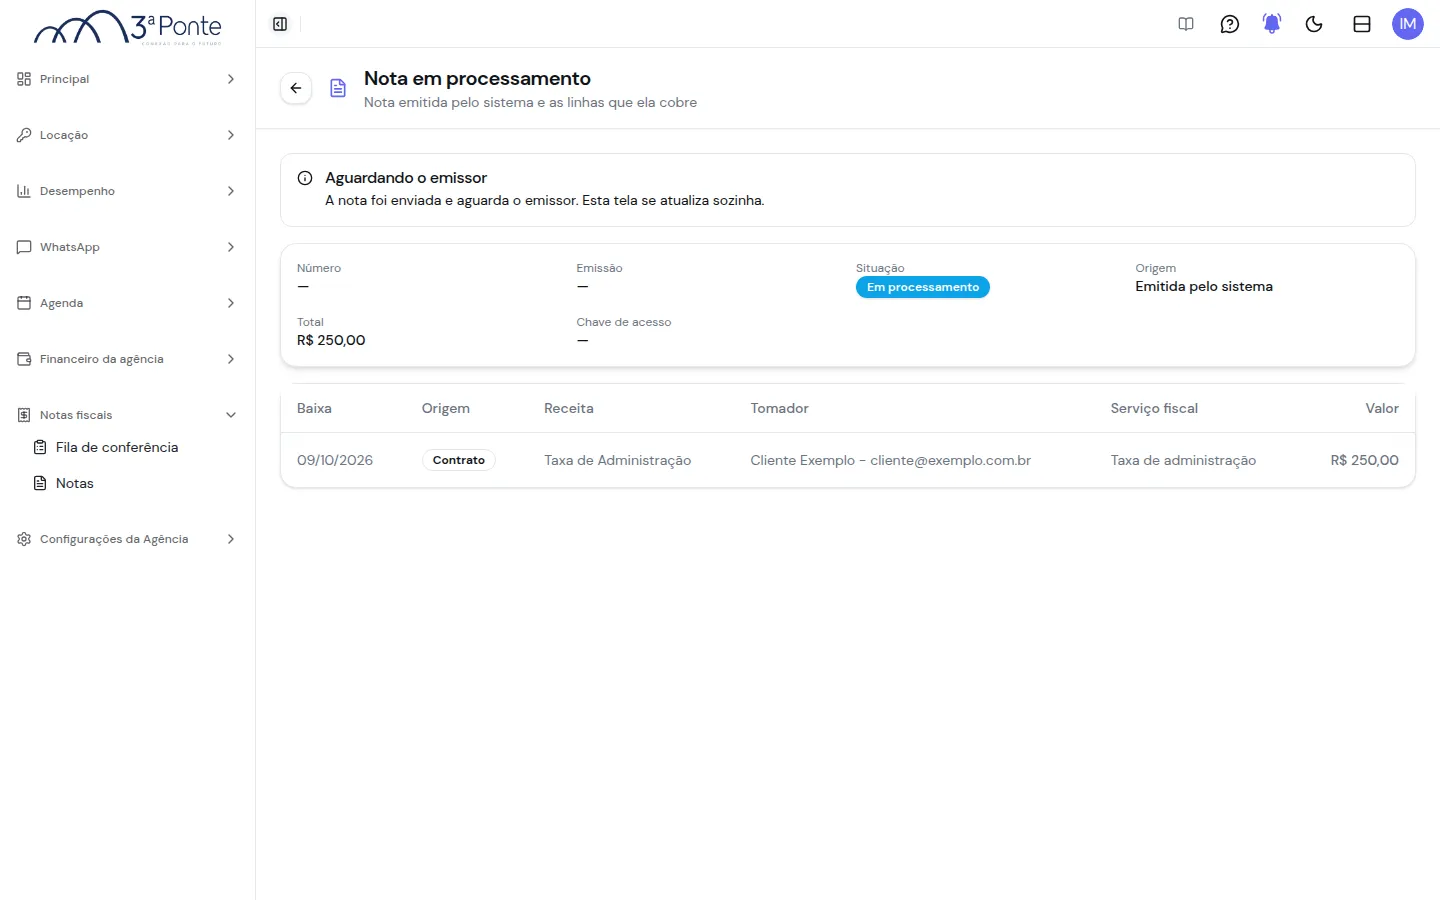Click the Agenda calendar icon
The height and width of the screenshot is (900, 1440).
[x=24, y=303]
